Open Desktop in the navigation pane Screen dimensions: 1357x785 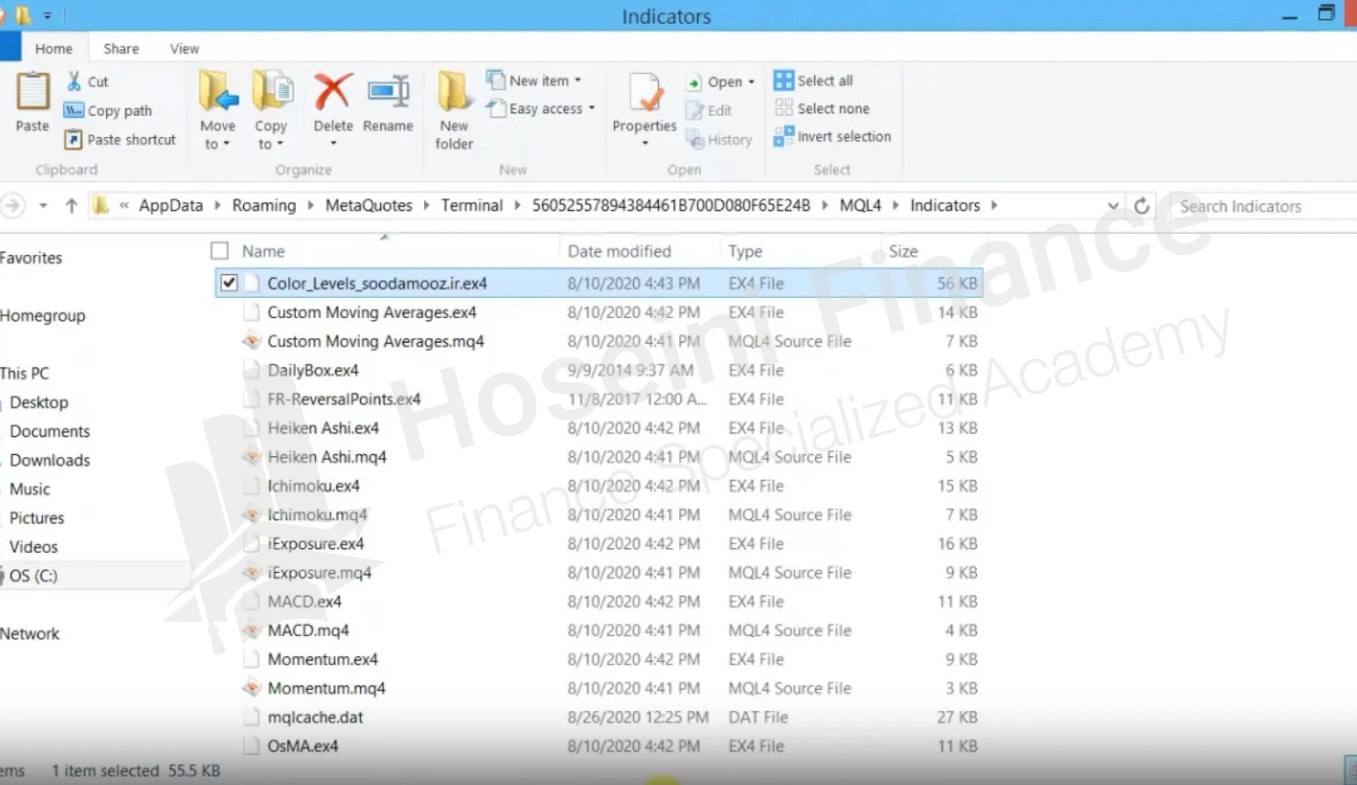(x=39, y=402)
